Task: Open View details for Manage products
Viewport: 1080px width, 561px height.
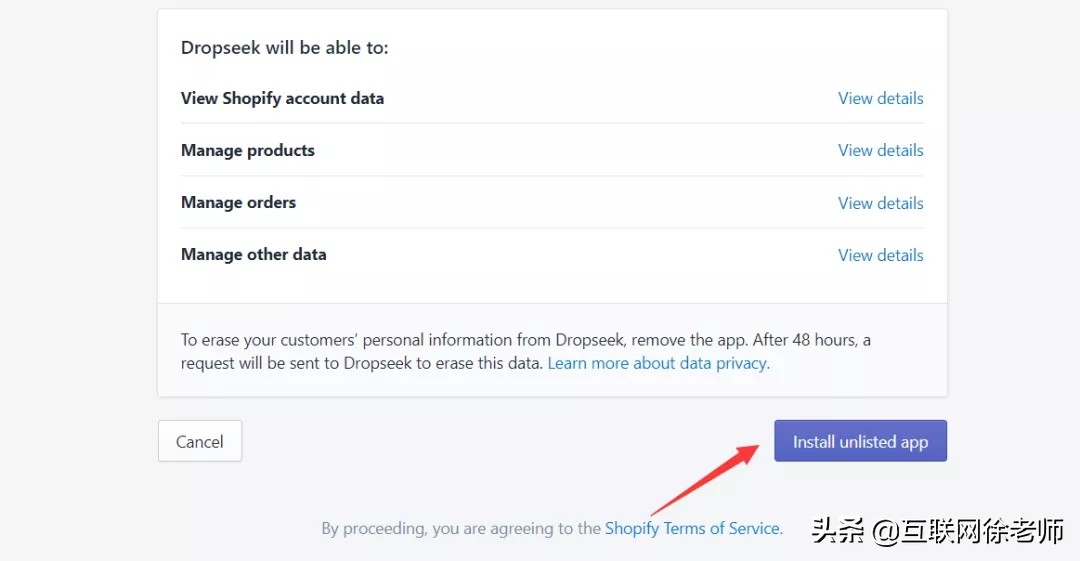Action: point(880,150)
